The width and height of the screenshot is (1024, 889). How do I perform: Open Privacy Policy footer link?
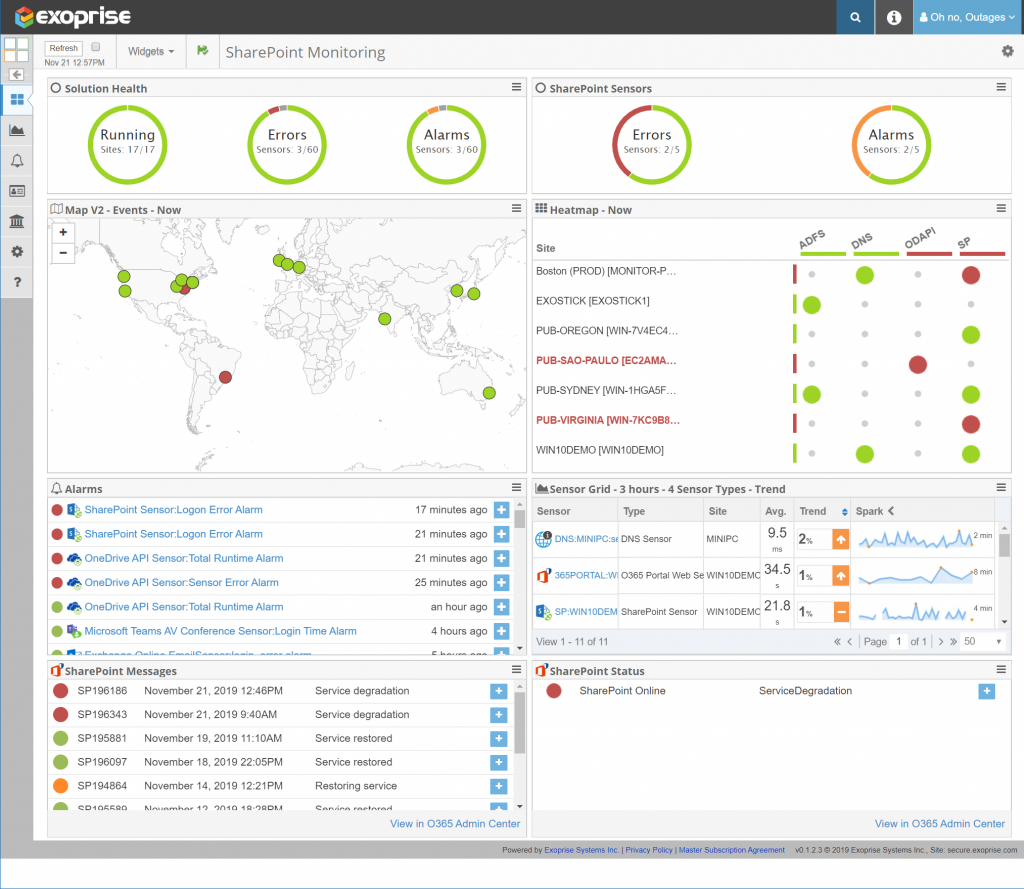(649, 850)
